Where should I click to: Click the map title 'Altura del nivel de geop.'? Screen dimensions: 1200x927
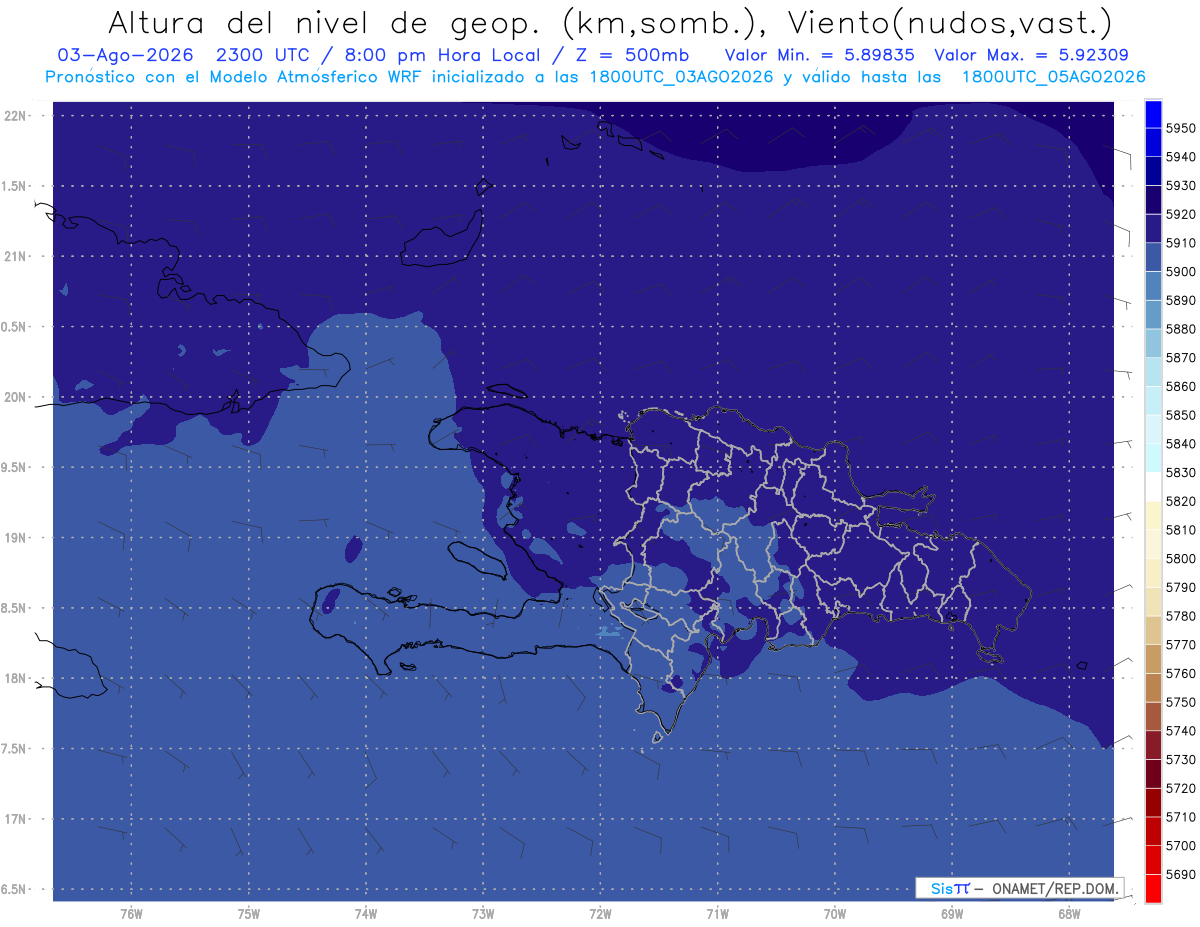point(327,22)
